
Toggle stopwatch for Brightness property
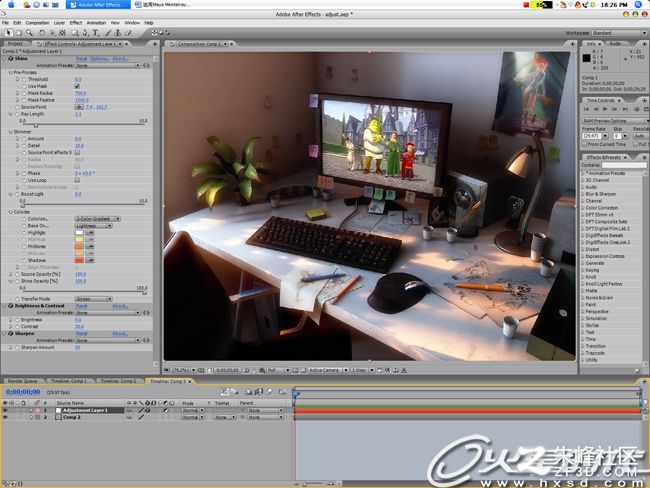pos(17,320)
